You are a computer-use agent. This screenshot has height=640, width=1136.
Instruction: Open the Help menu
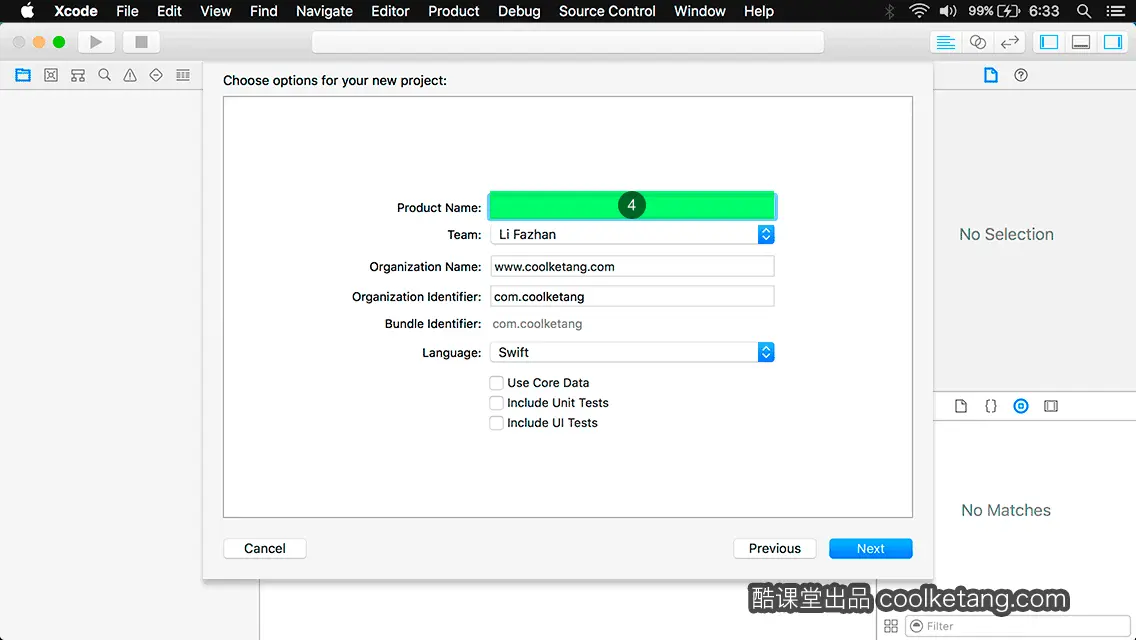(x=759, y=11)
